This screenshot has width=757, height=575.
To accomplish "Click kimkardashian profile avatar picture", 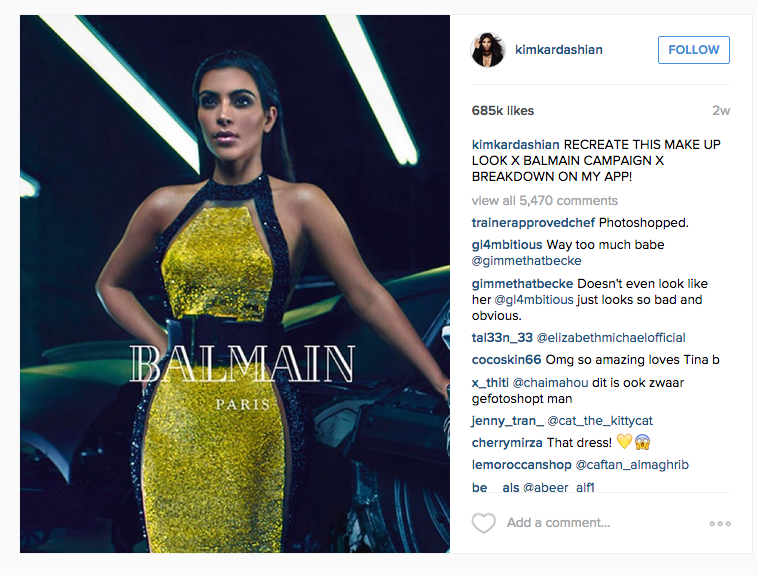I will pos(488,50).
